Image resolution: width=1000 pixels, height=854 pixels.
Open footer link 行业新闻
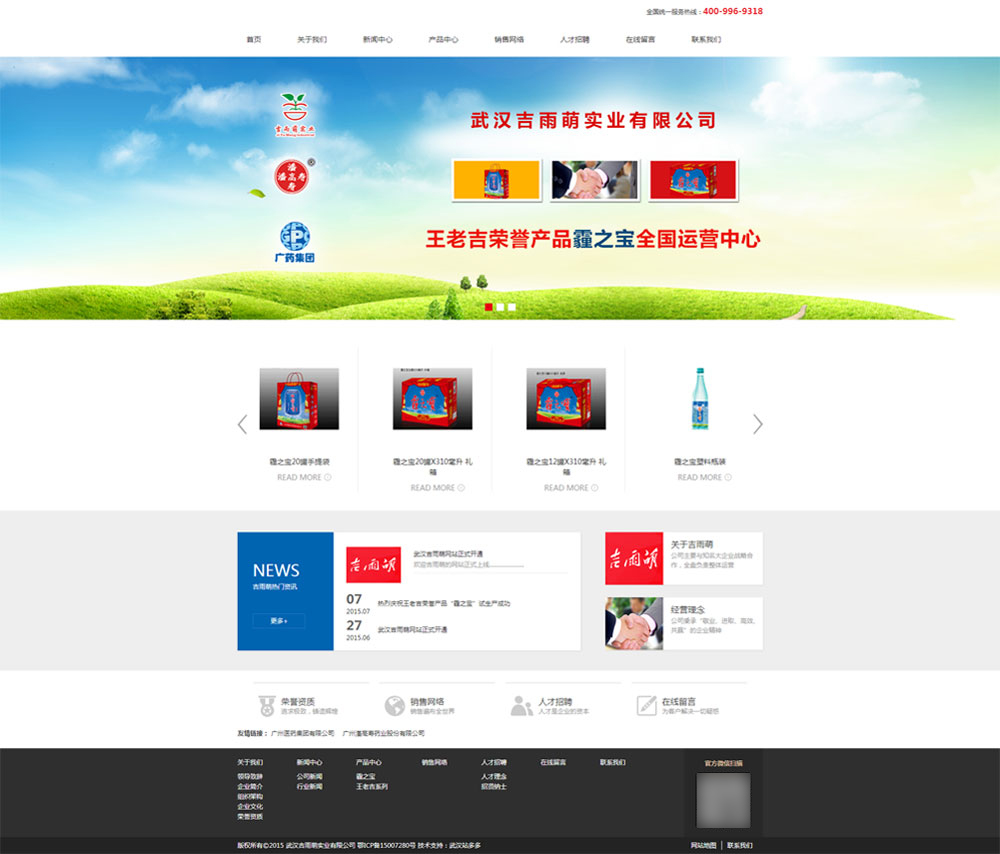[x=309, y=786]
